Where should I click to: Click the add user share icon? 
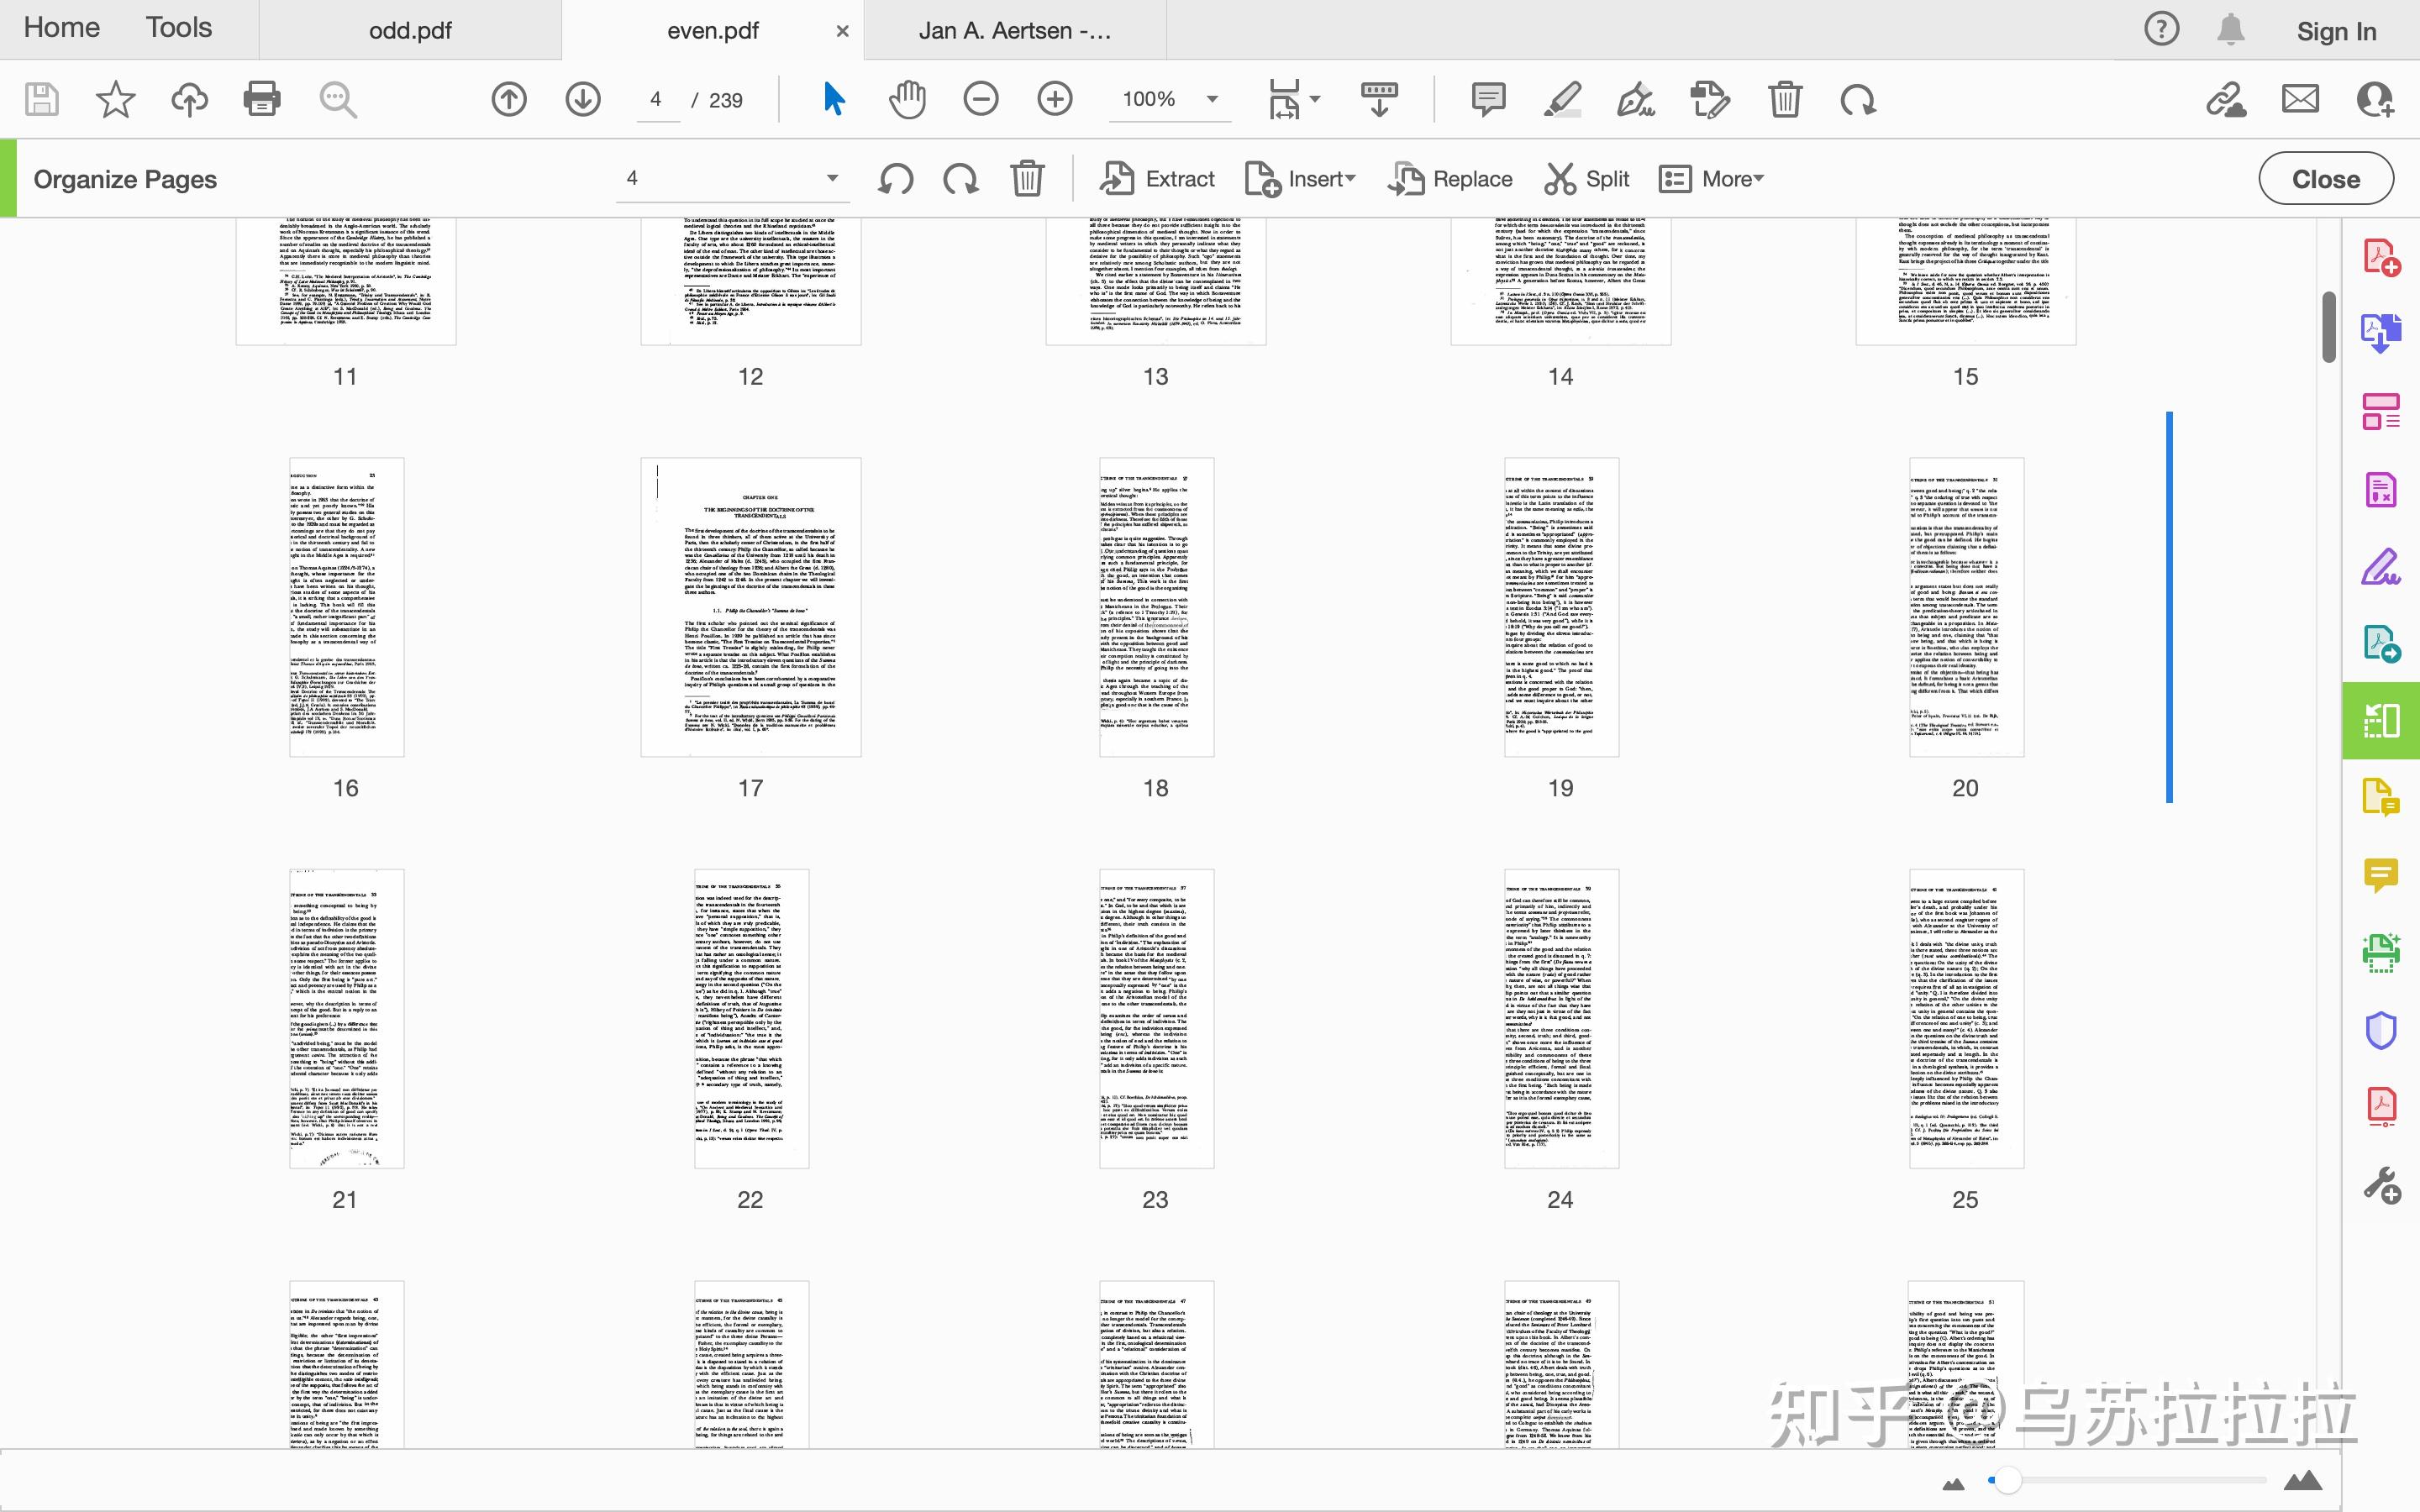tap(2375, 99)
